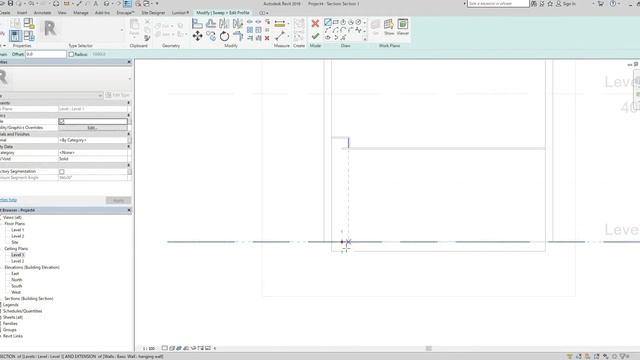The width and height of the screenshot is (640, 360).
Task: Open the Material By Category field
Action: (x=93, y=140)
